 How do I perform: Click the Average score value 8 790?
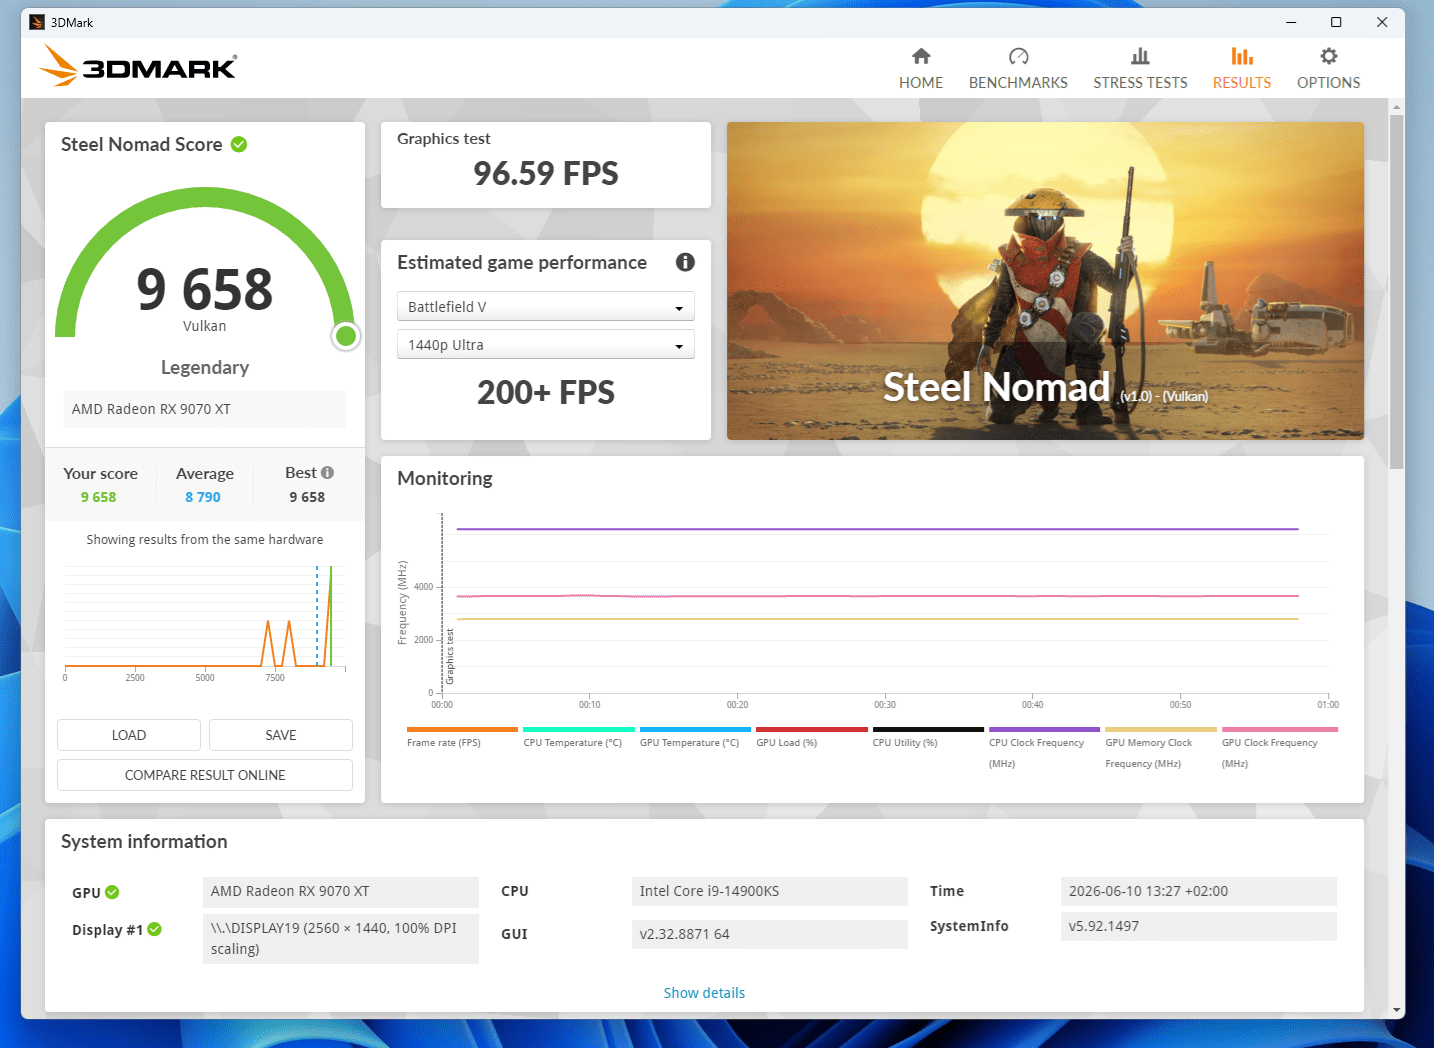(x=203, y=497)
